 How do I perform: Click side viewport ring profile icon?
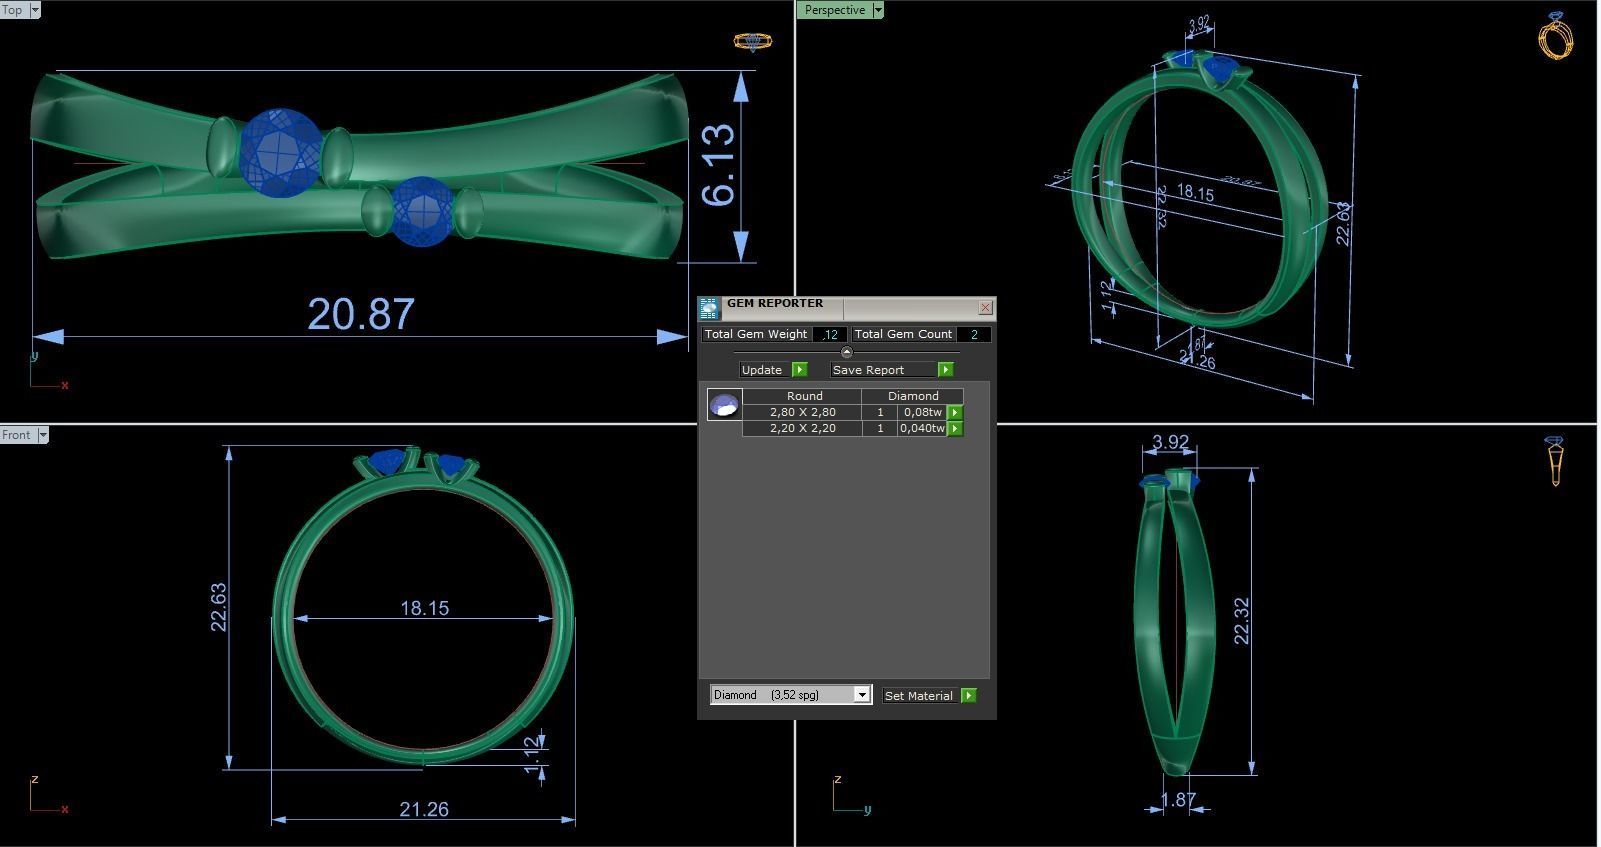click(x=1555, y=461)
